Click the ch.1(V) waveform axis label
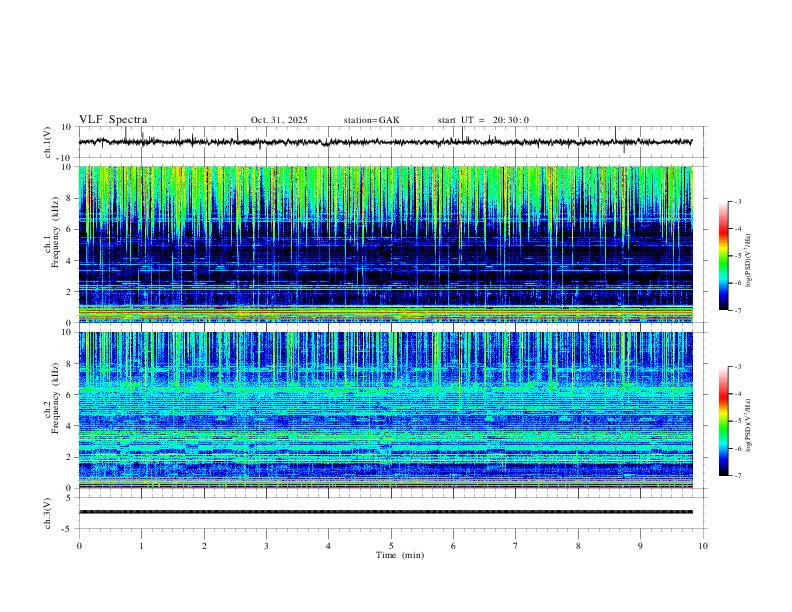The height and width of the screenshot is (612, 792). (48, 142)
